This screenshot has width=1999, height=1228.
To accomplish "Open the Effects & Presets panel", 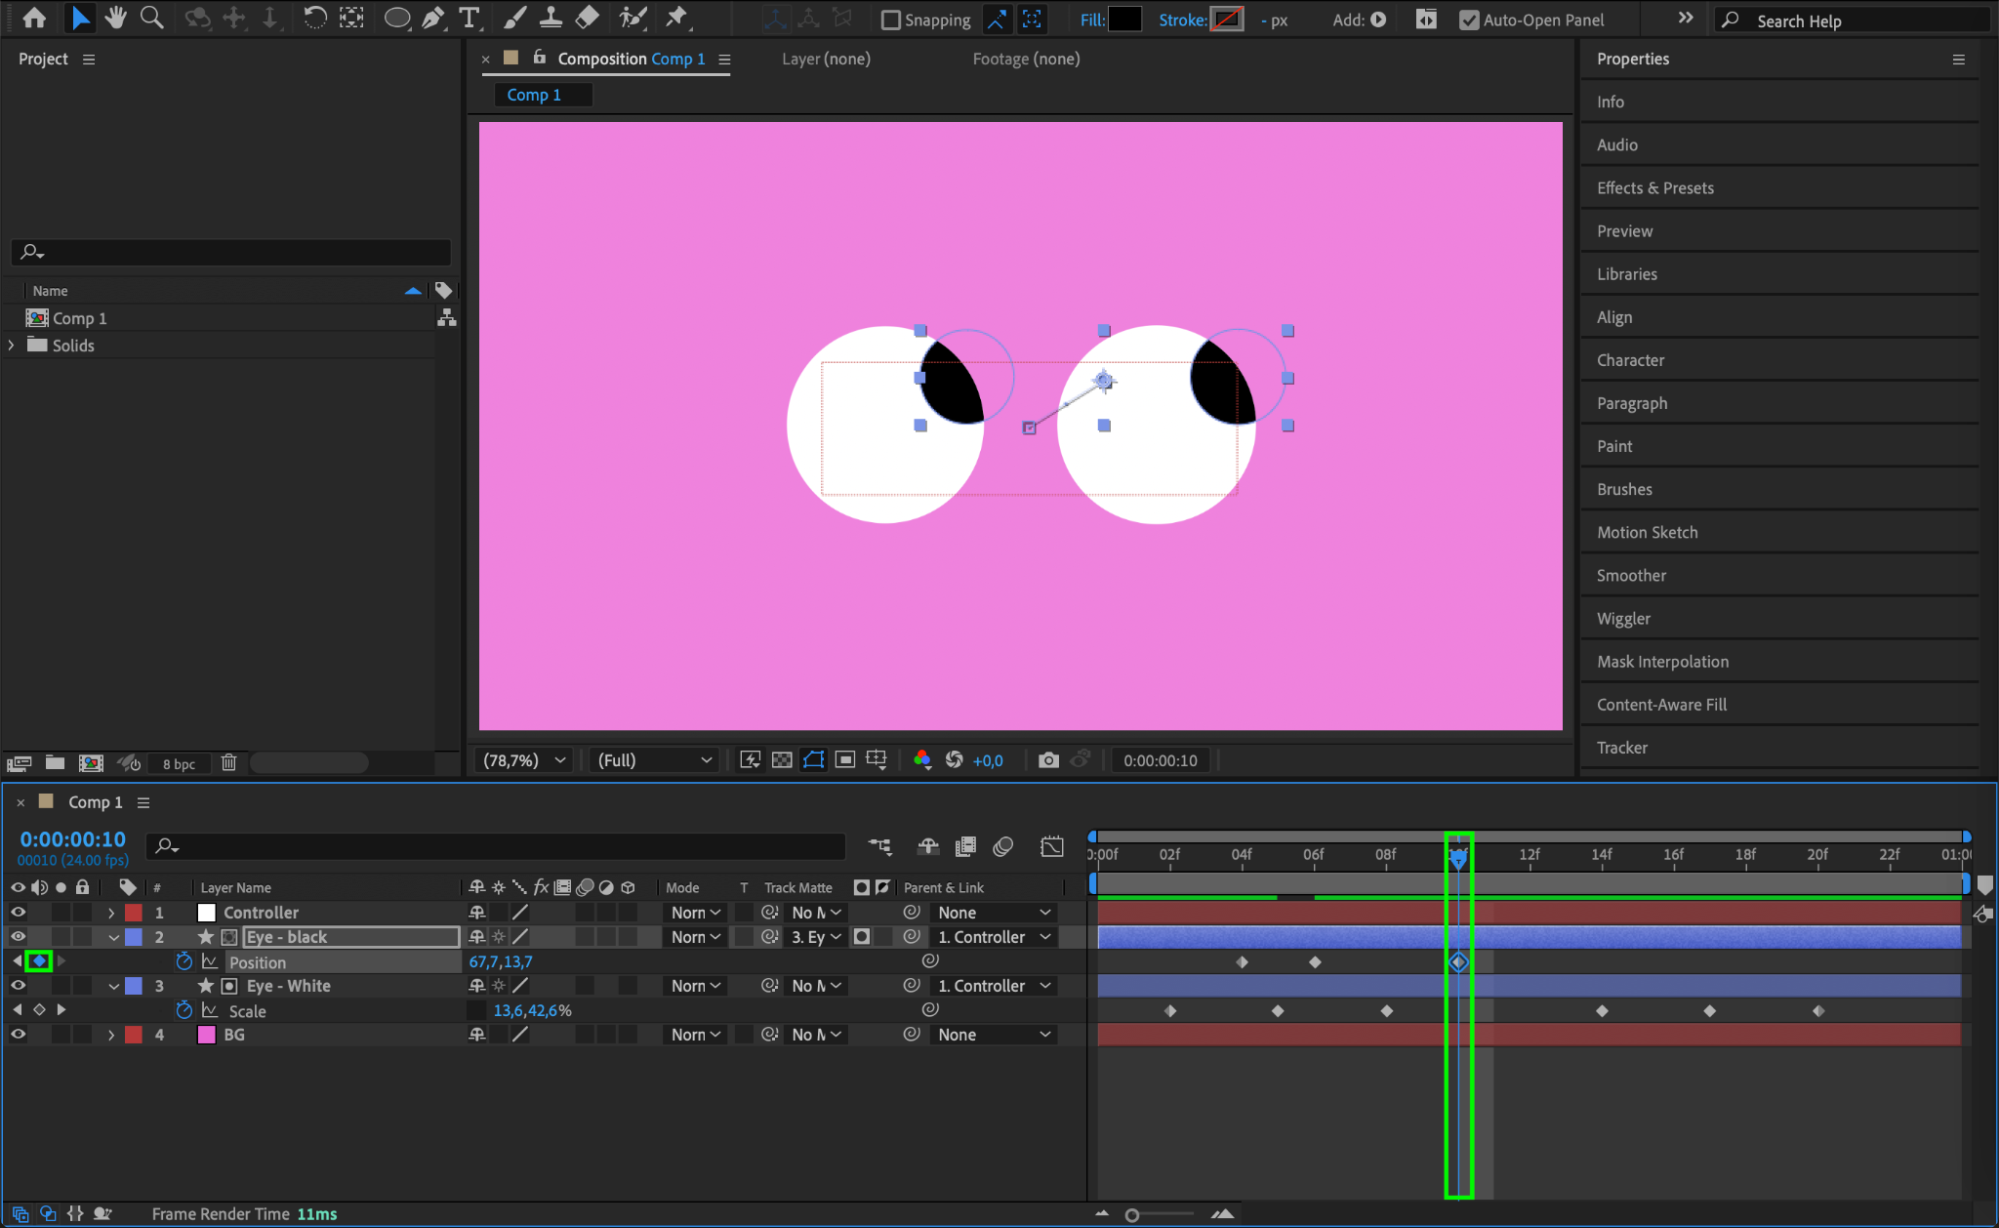I will pos(1655,188).
